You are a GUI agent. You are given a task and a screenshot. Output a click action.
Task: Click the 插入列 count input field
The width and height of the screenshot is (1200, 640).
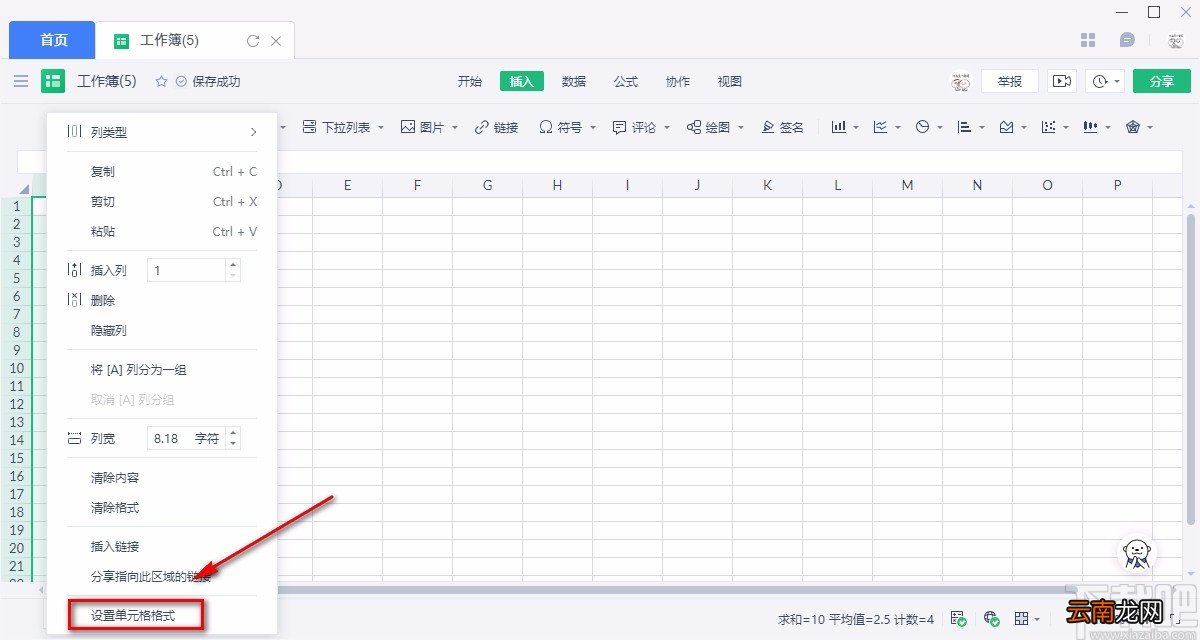(187, 270)
